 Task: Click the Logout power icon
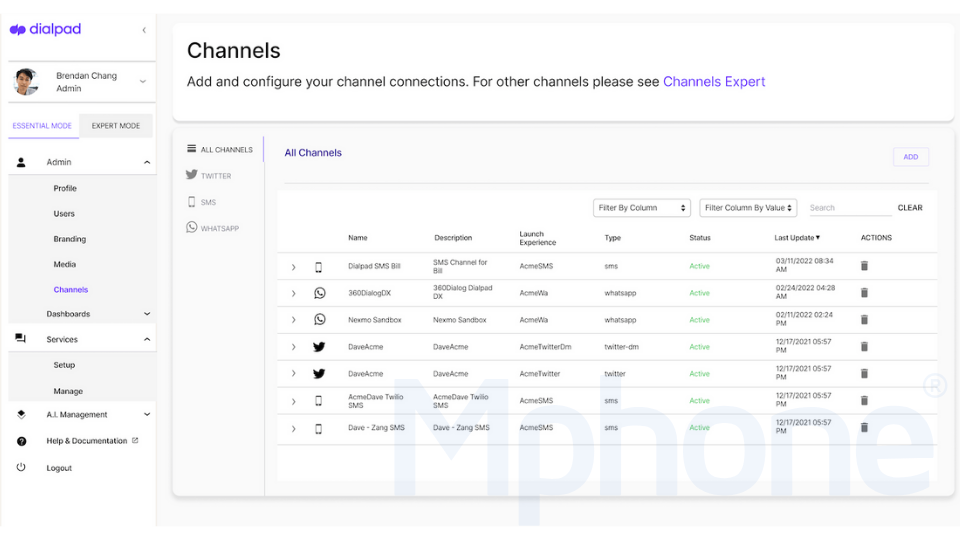tap(21, 468)
